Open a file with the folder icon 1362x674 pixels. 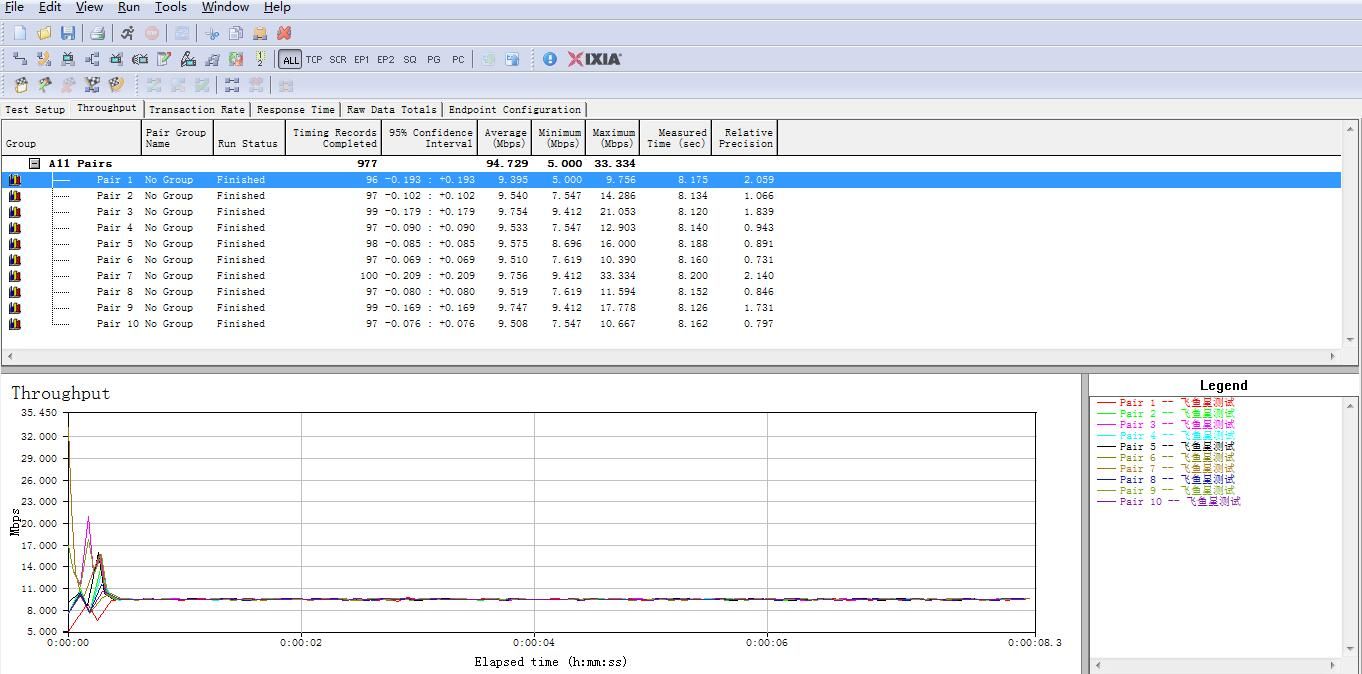coord(44,33)
